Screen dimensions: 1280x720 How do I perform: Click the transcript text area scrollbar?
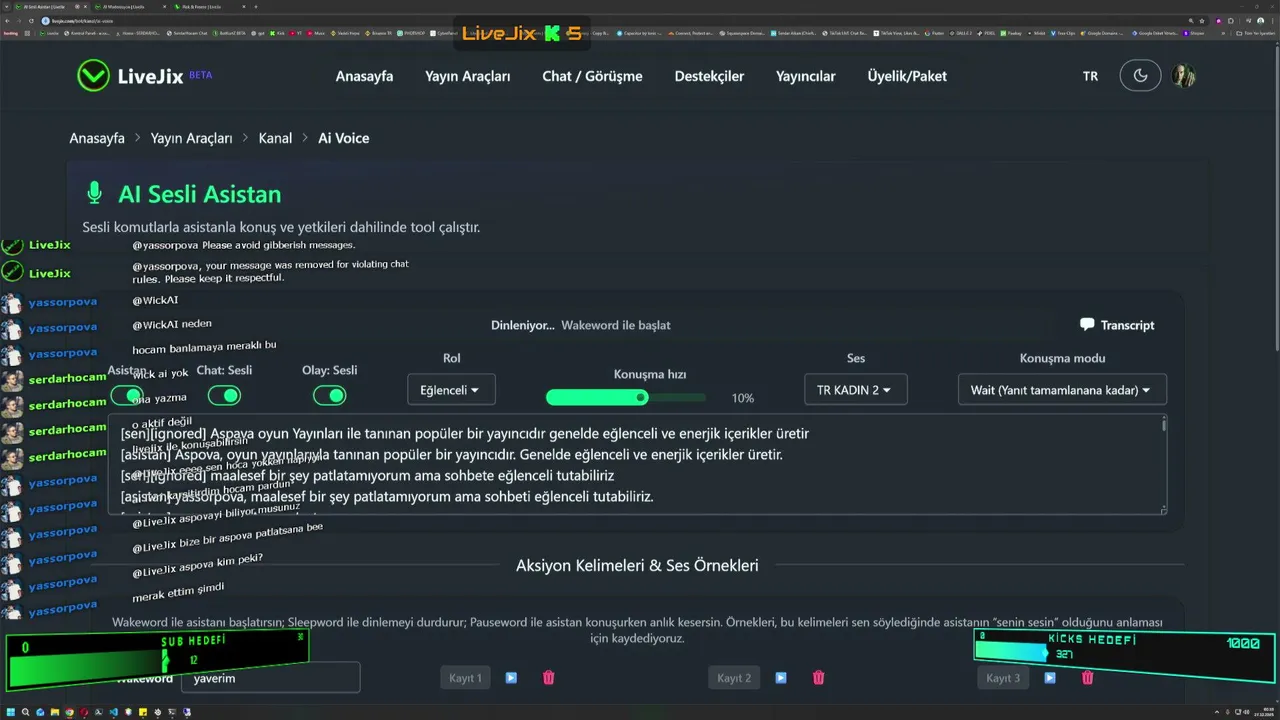pos(1163,463)
